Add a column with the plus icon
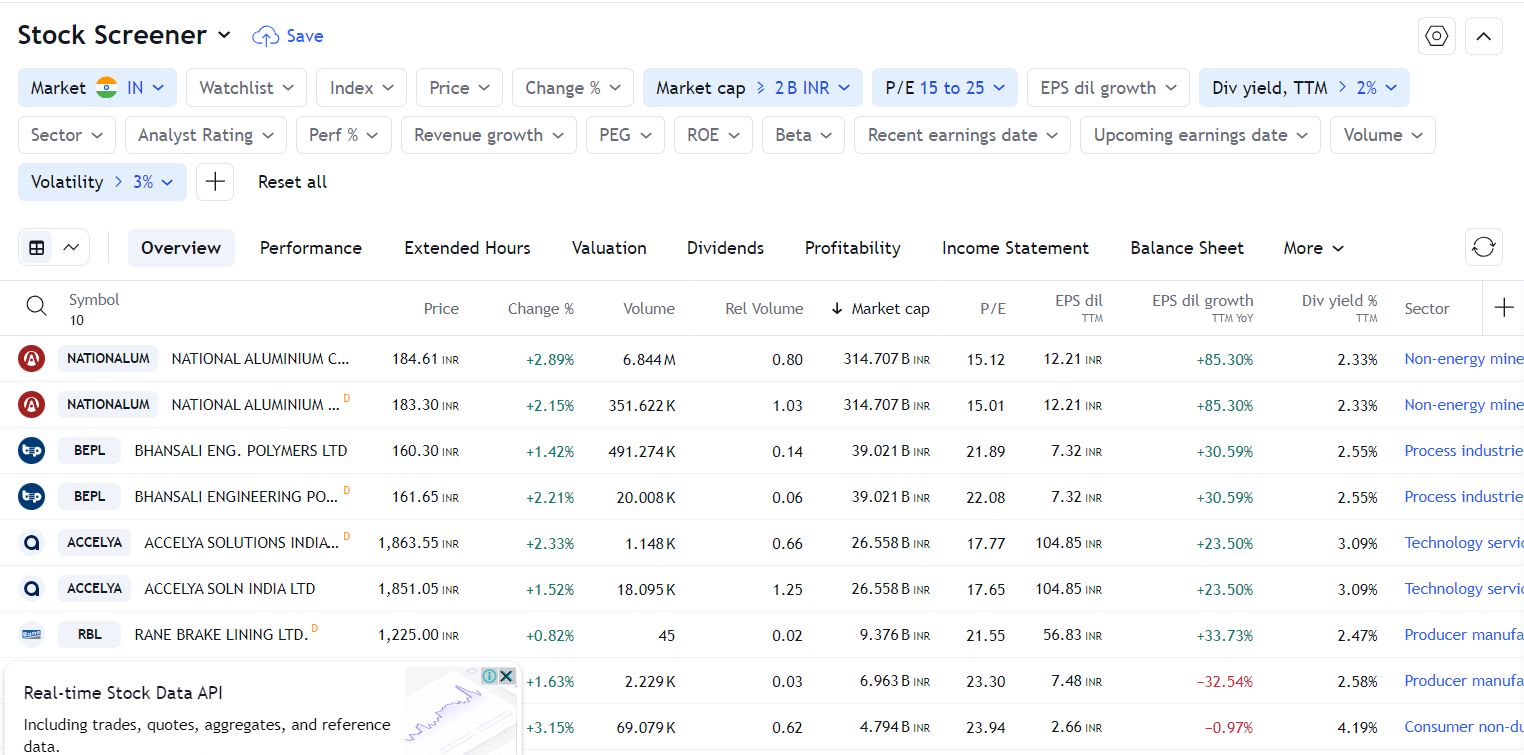This screenshot has width=1524, height=755. pos(1504,308)
